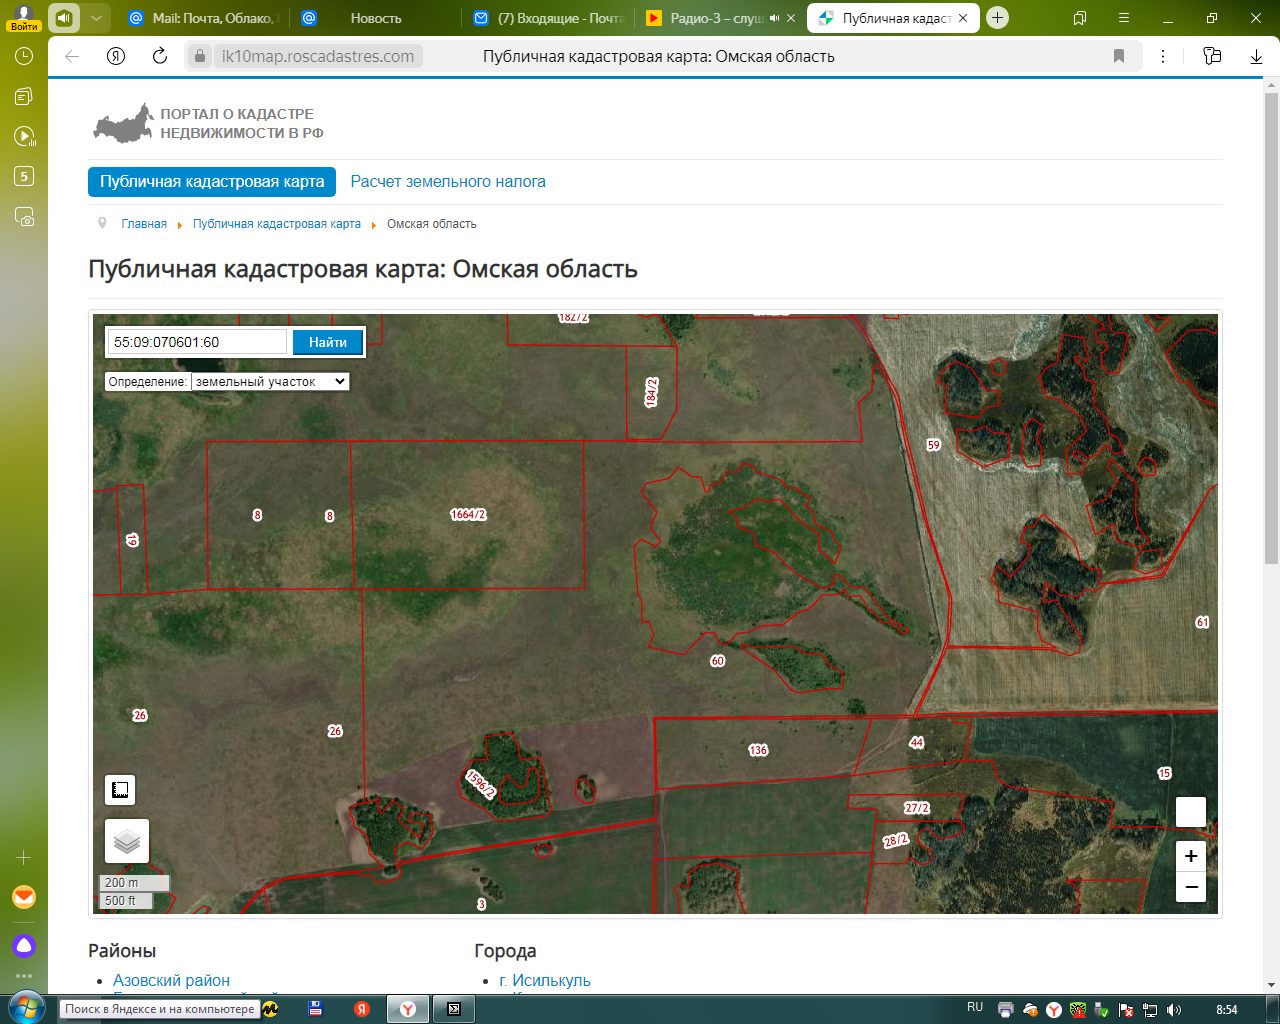Open Alice assistant icon in the sidebar

click(x=24, y=945)
